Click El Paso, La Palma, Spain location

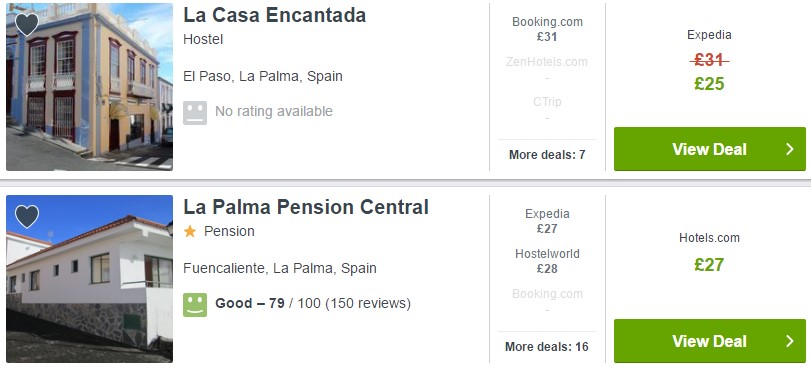263,77
